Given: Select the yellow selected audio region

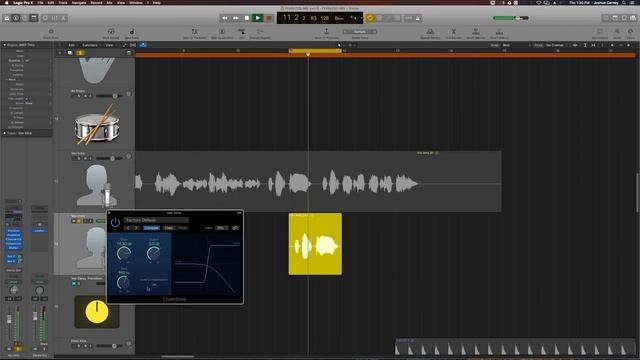Looking at the screenshot, I should click(x=315, y=244).
